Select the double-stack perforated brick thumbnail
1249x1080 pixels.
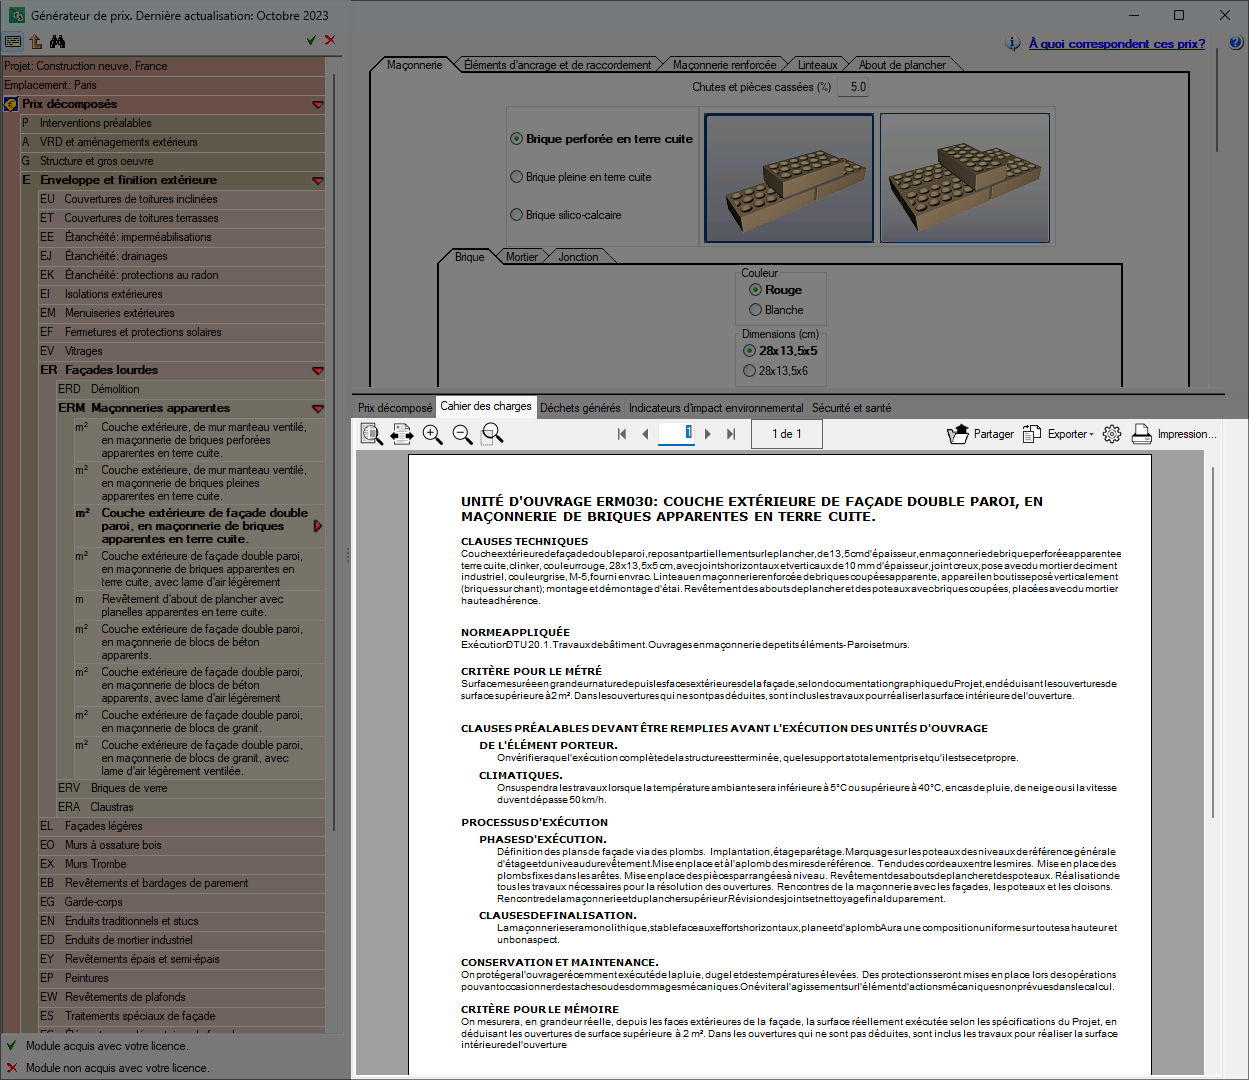[x=965, y=178]
